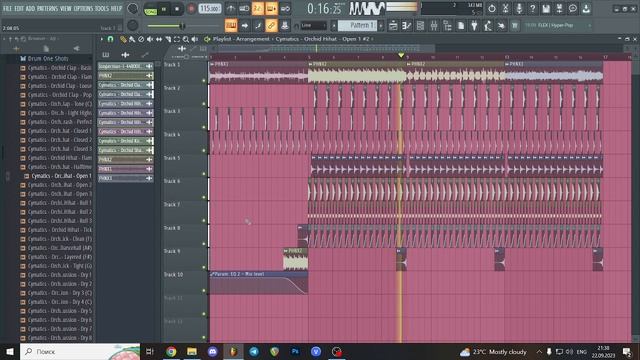Open the Playlist view icon

393,26
